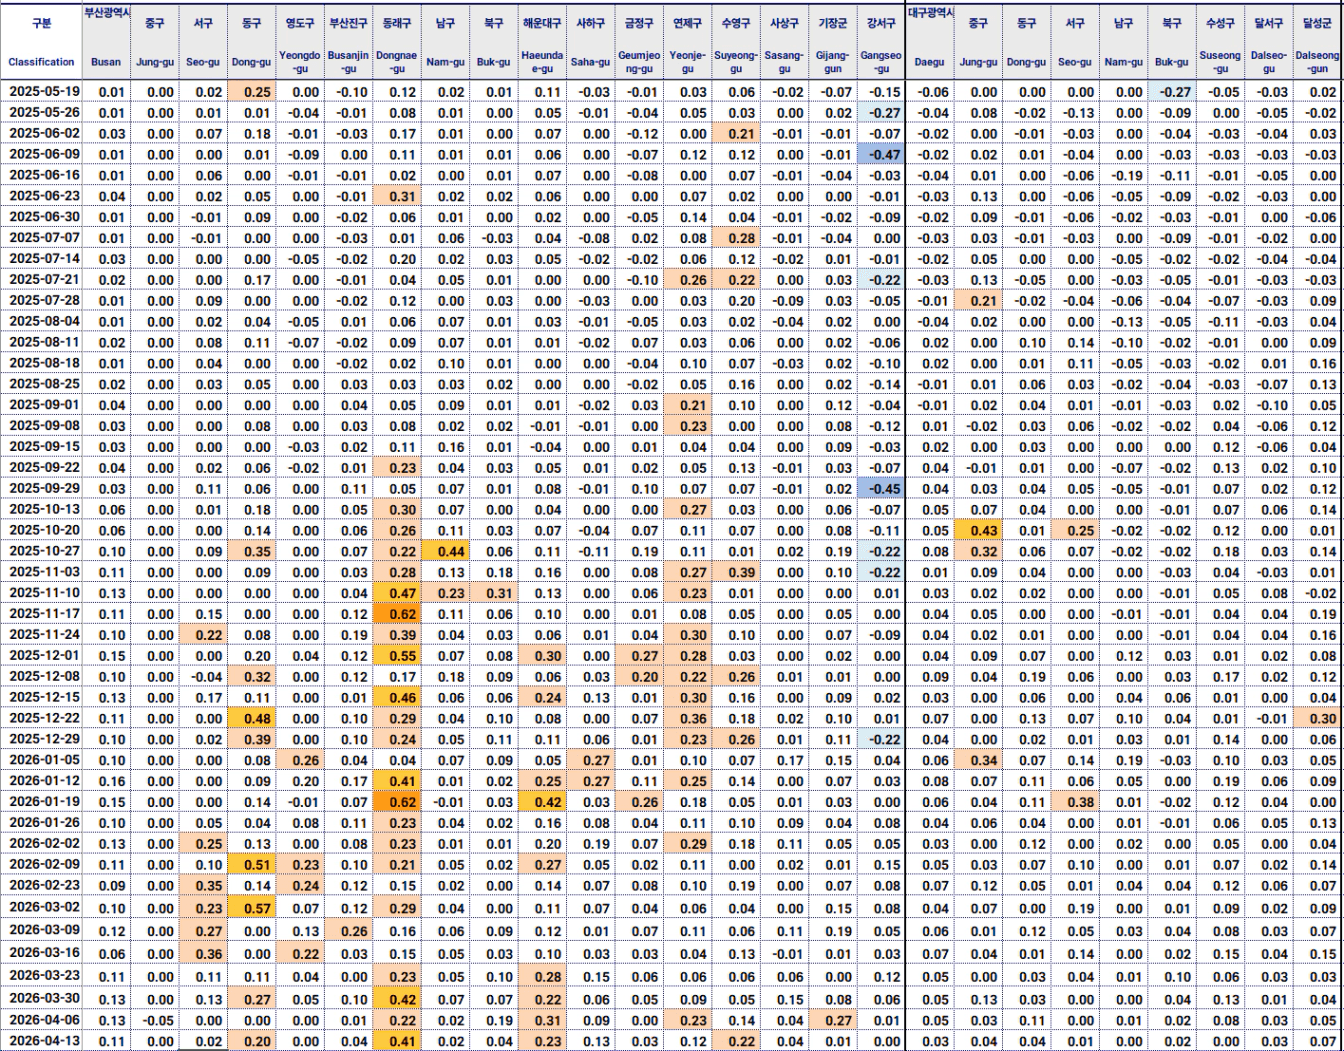
Task: Click the Daegu column header
Action: (x=930, y=62)
